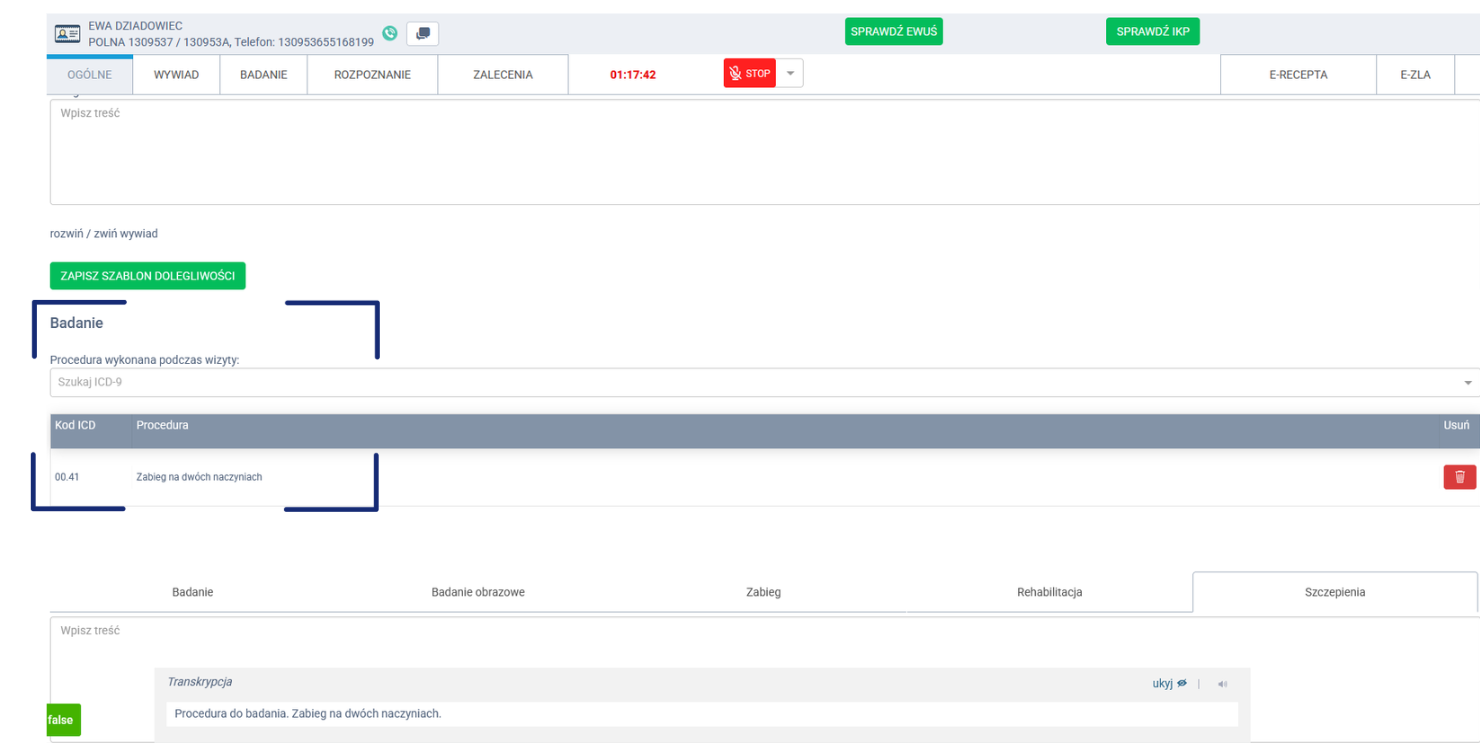Open the Szukaj ICD-9 procedure dropdown
Image resolution: width=1480 pixels, height=743 pixels.
(x=760, y=382)
